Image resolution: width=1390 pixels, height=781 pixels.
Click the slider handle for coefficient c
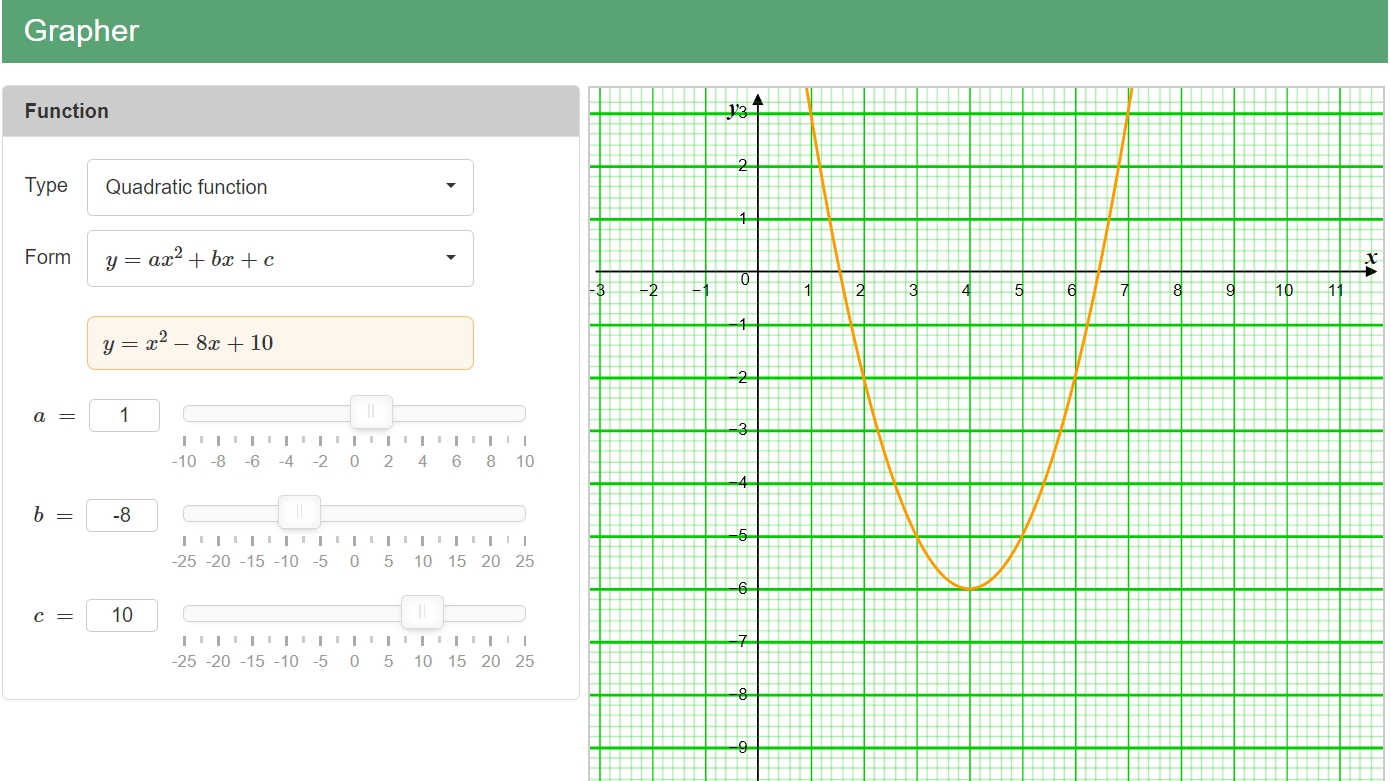point(422,612)
